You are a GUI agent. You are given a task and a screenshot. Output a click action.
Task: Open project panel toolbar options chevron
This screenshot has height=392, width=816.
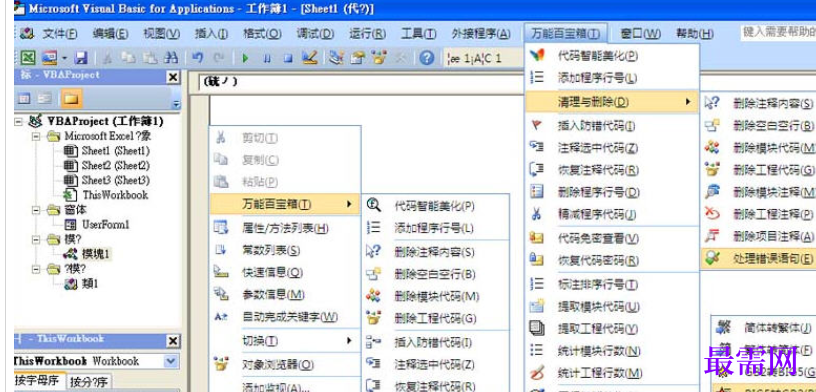click(x=176, y=103)
